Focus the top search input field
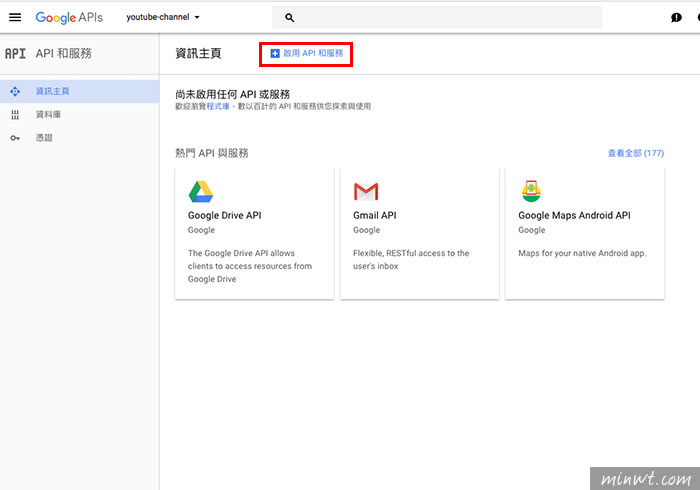Image resolution: width=700 pixels, height=490 pixels. click(437, 18)
